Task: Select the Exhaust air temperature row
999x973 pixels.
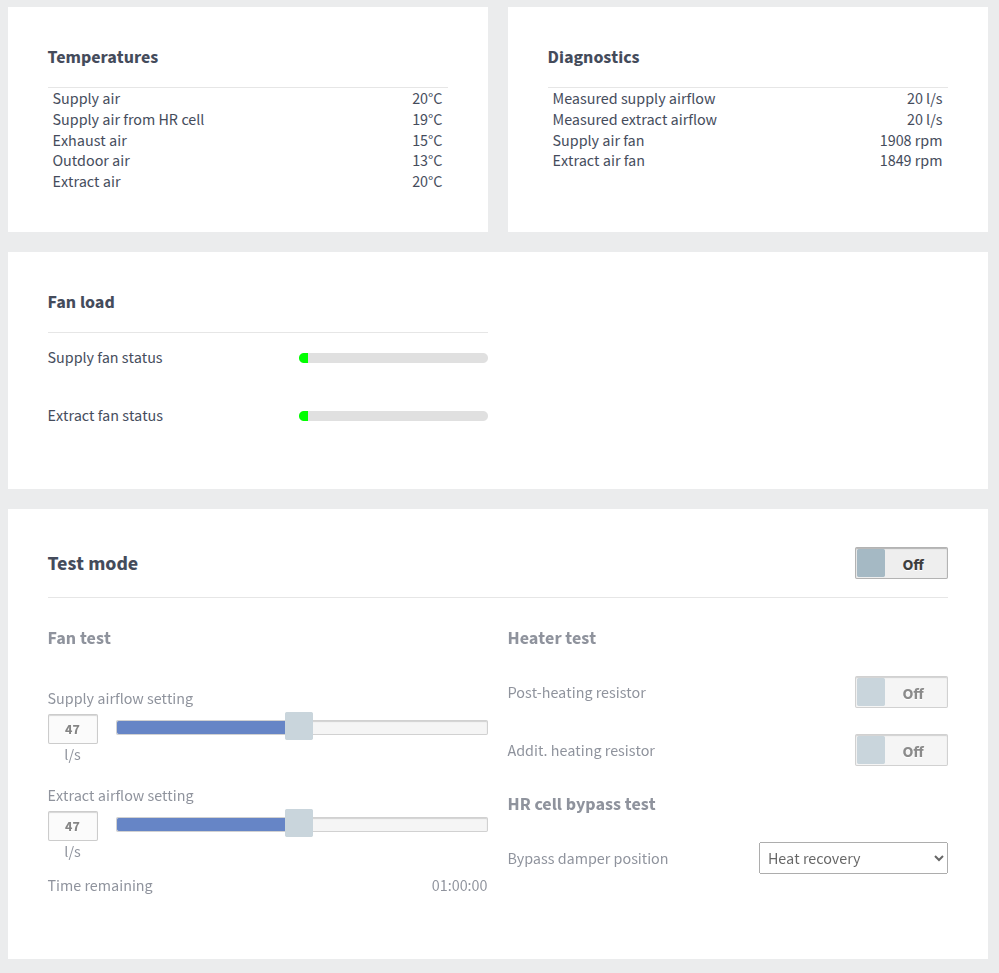Action: pos(247,141)
